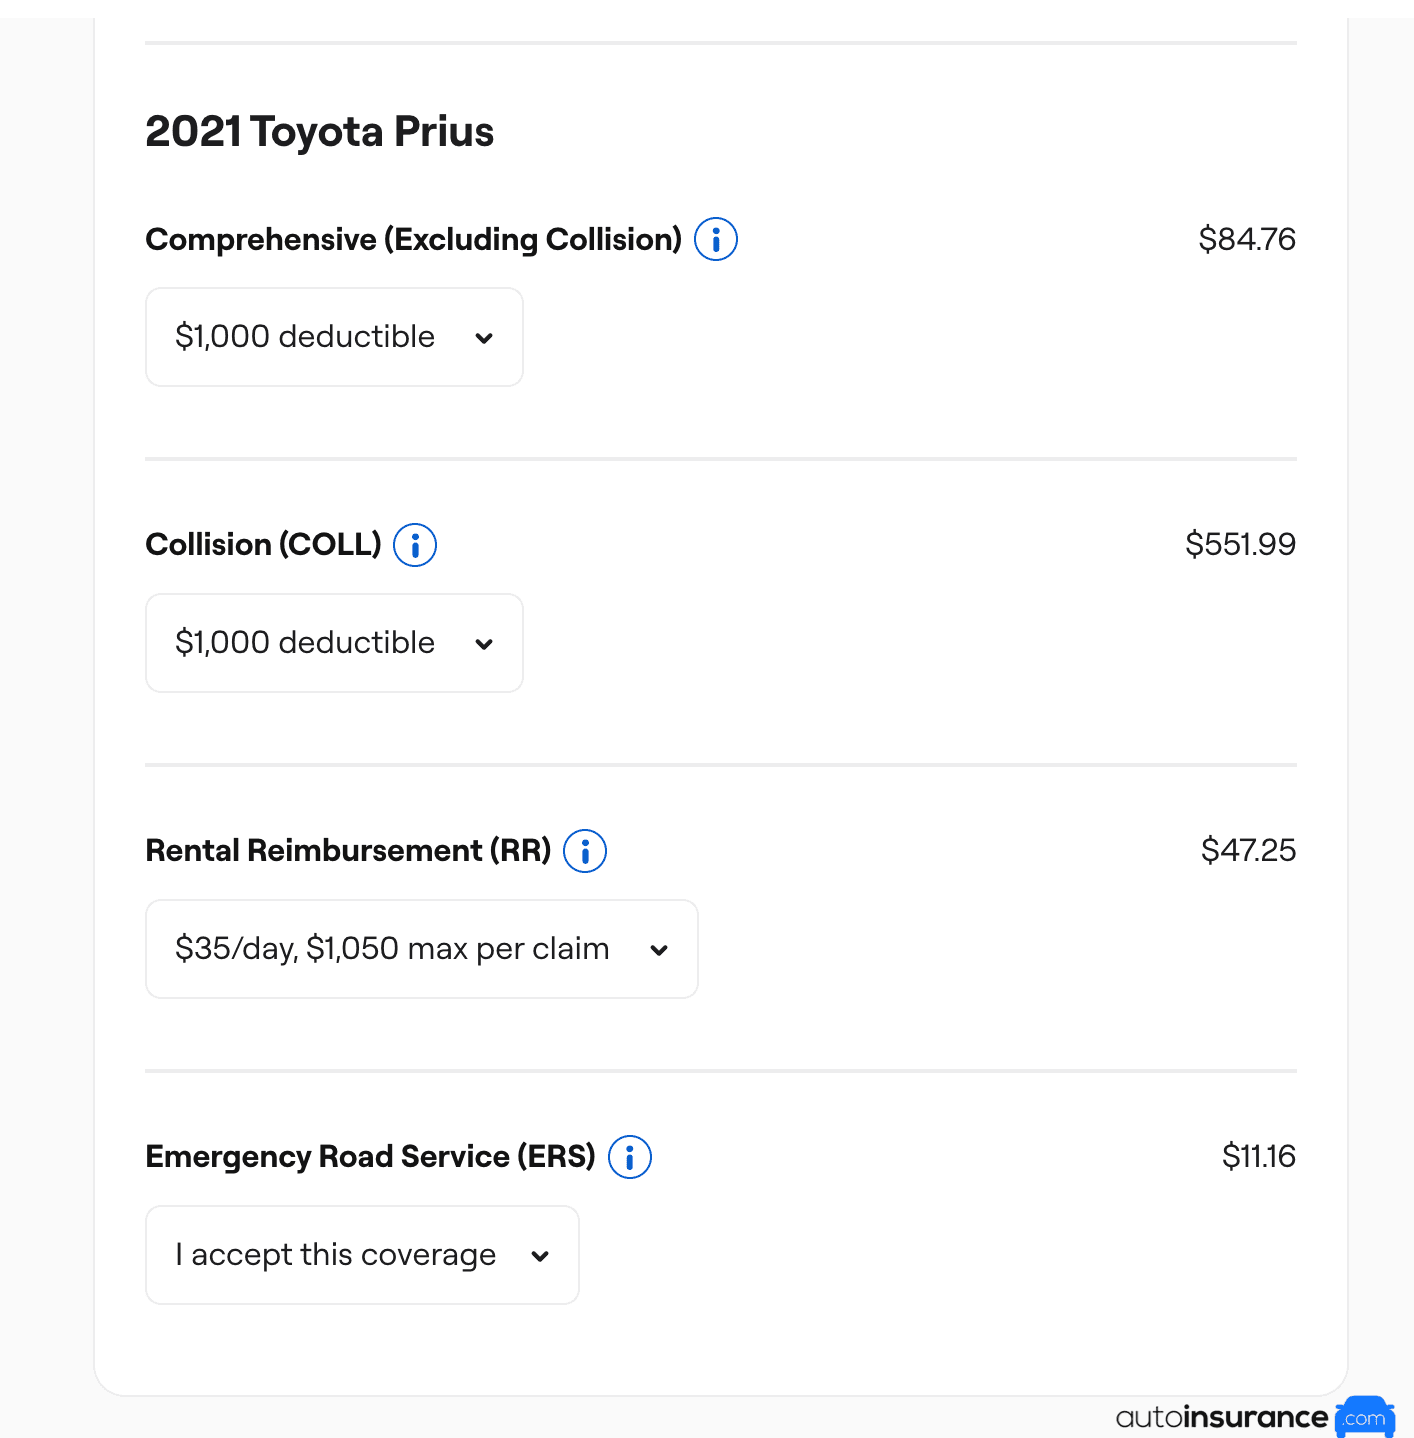Click the autoinsurance.com car logo icon
The width and height of the screenshot is (1414, 1438).
tap(1364, 1417)
